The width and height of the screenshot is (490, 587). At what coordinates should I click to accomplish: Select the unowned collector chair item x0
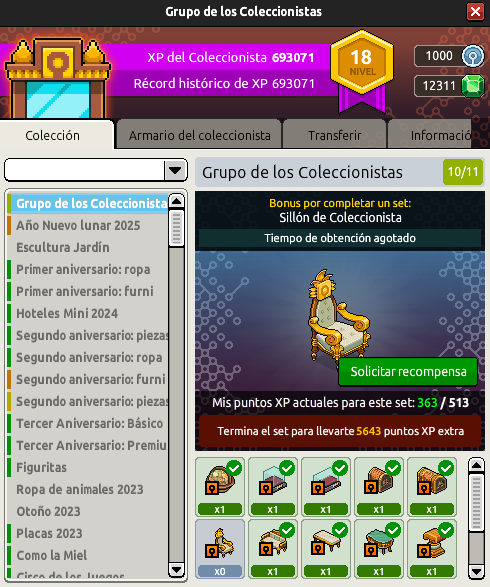click(220, 549)
